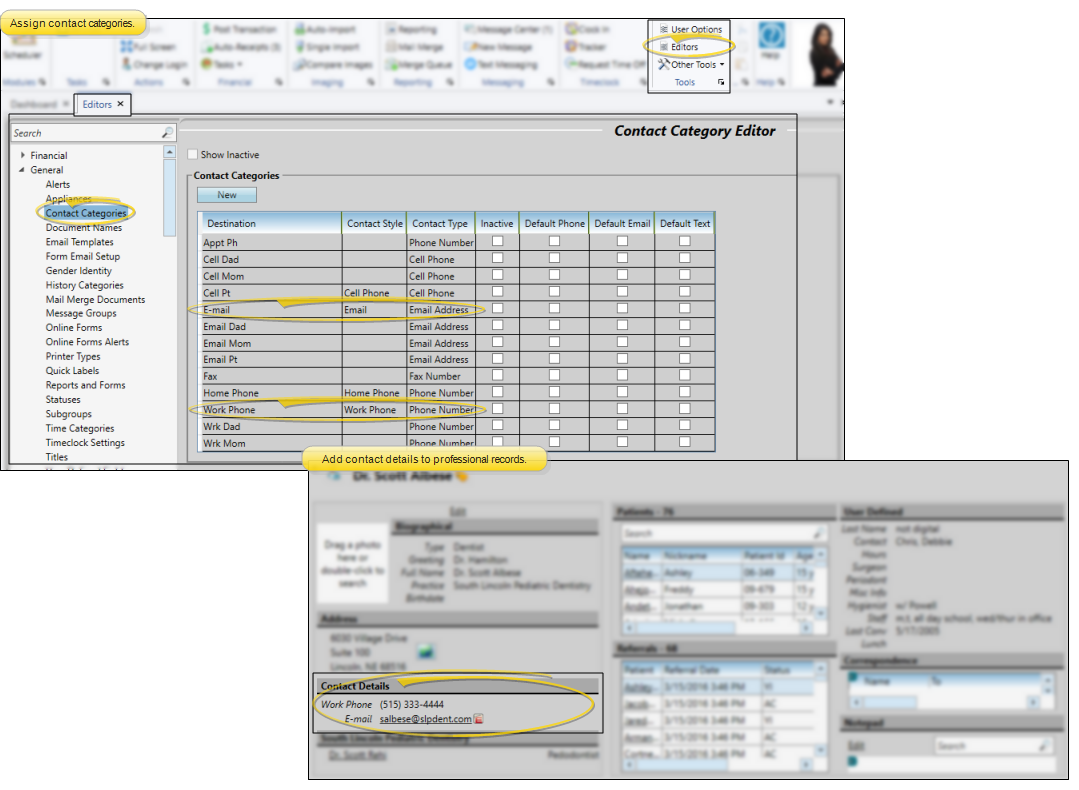This screenshot has height=790, width=1079.
Task: Toggle Default Text for Work Phone row
Action: click(685, 409)
